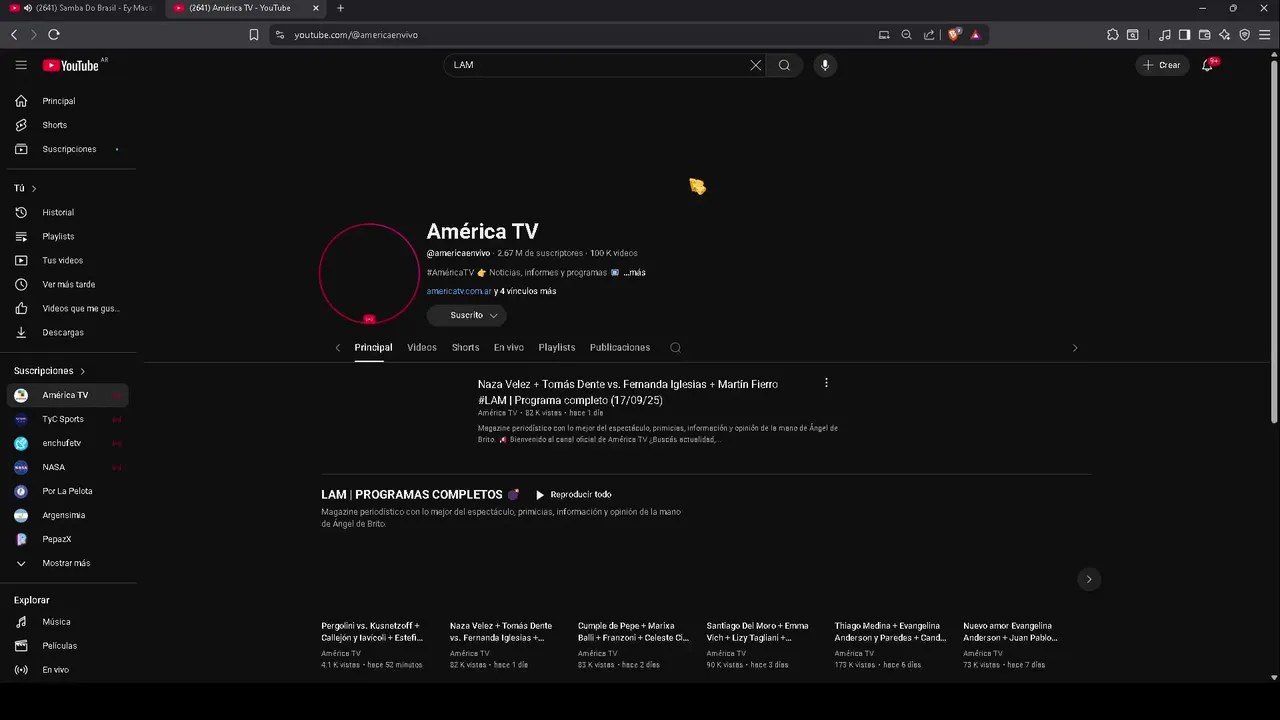The image size is (1280, 720).
Task: Open NASA subscription channel
Action: pos(68,467)
